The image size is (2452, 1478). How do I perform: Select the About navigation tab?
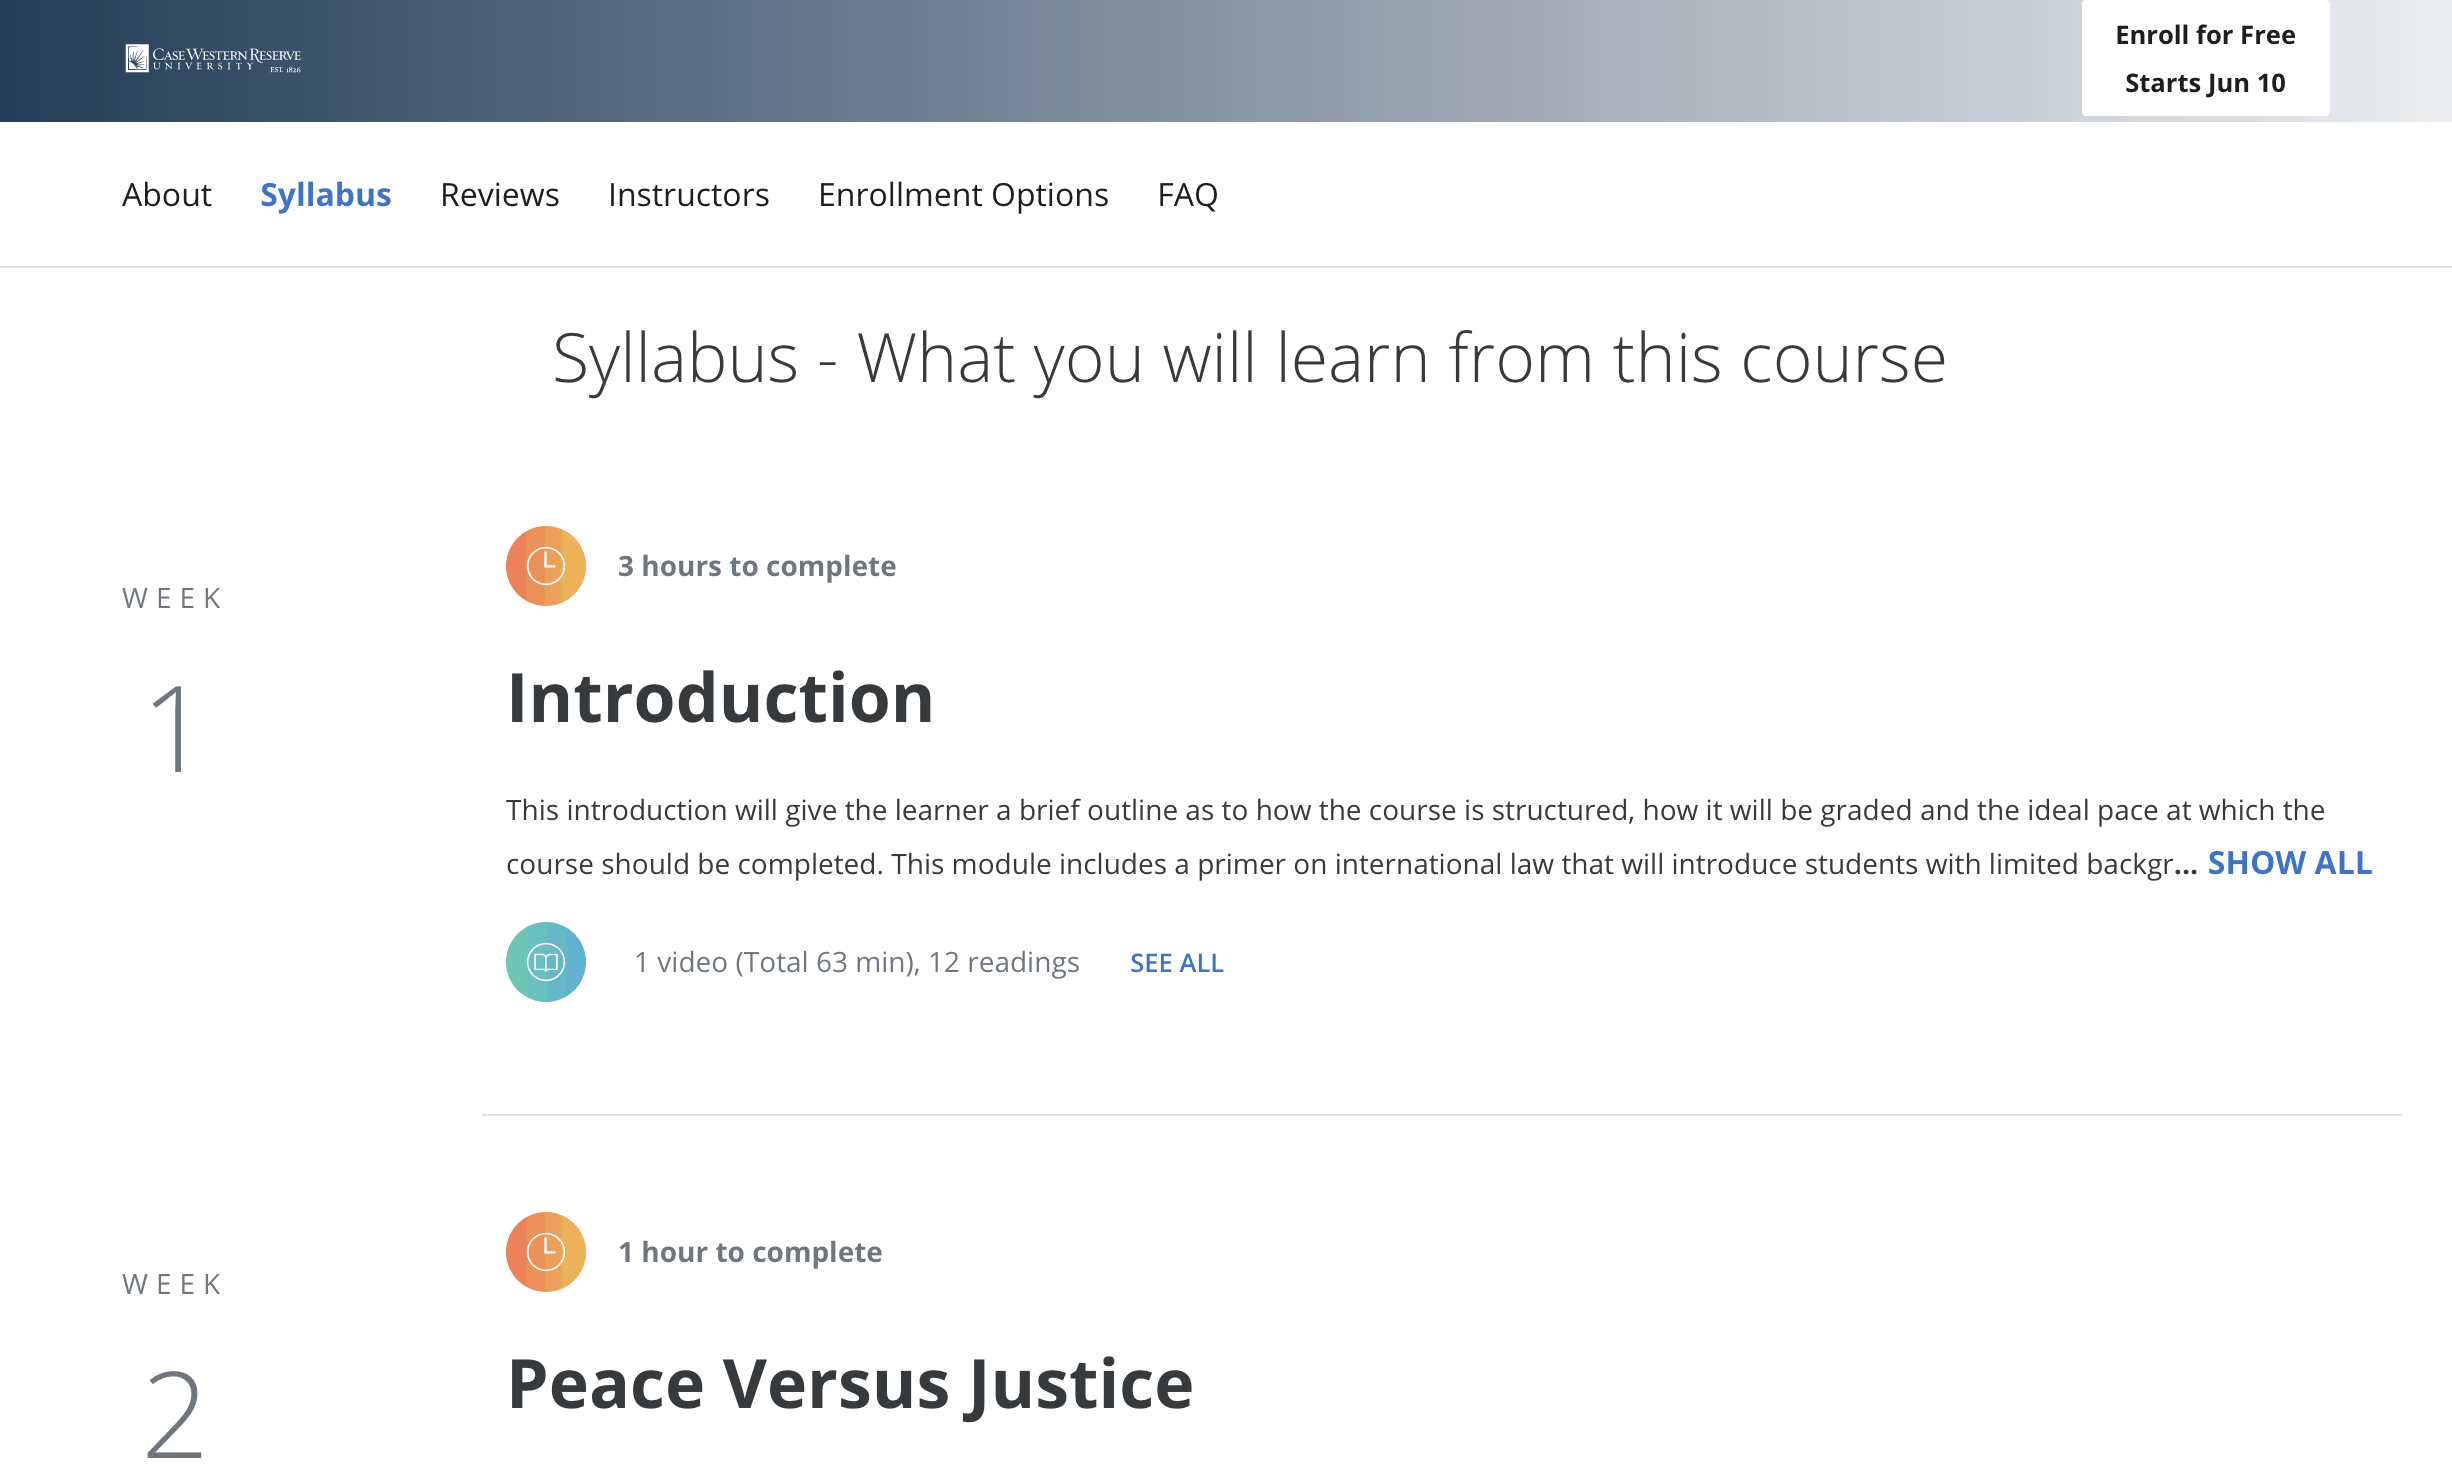(x=166, y=194)
